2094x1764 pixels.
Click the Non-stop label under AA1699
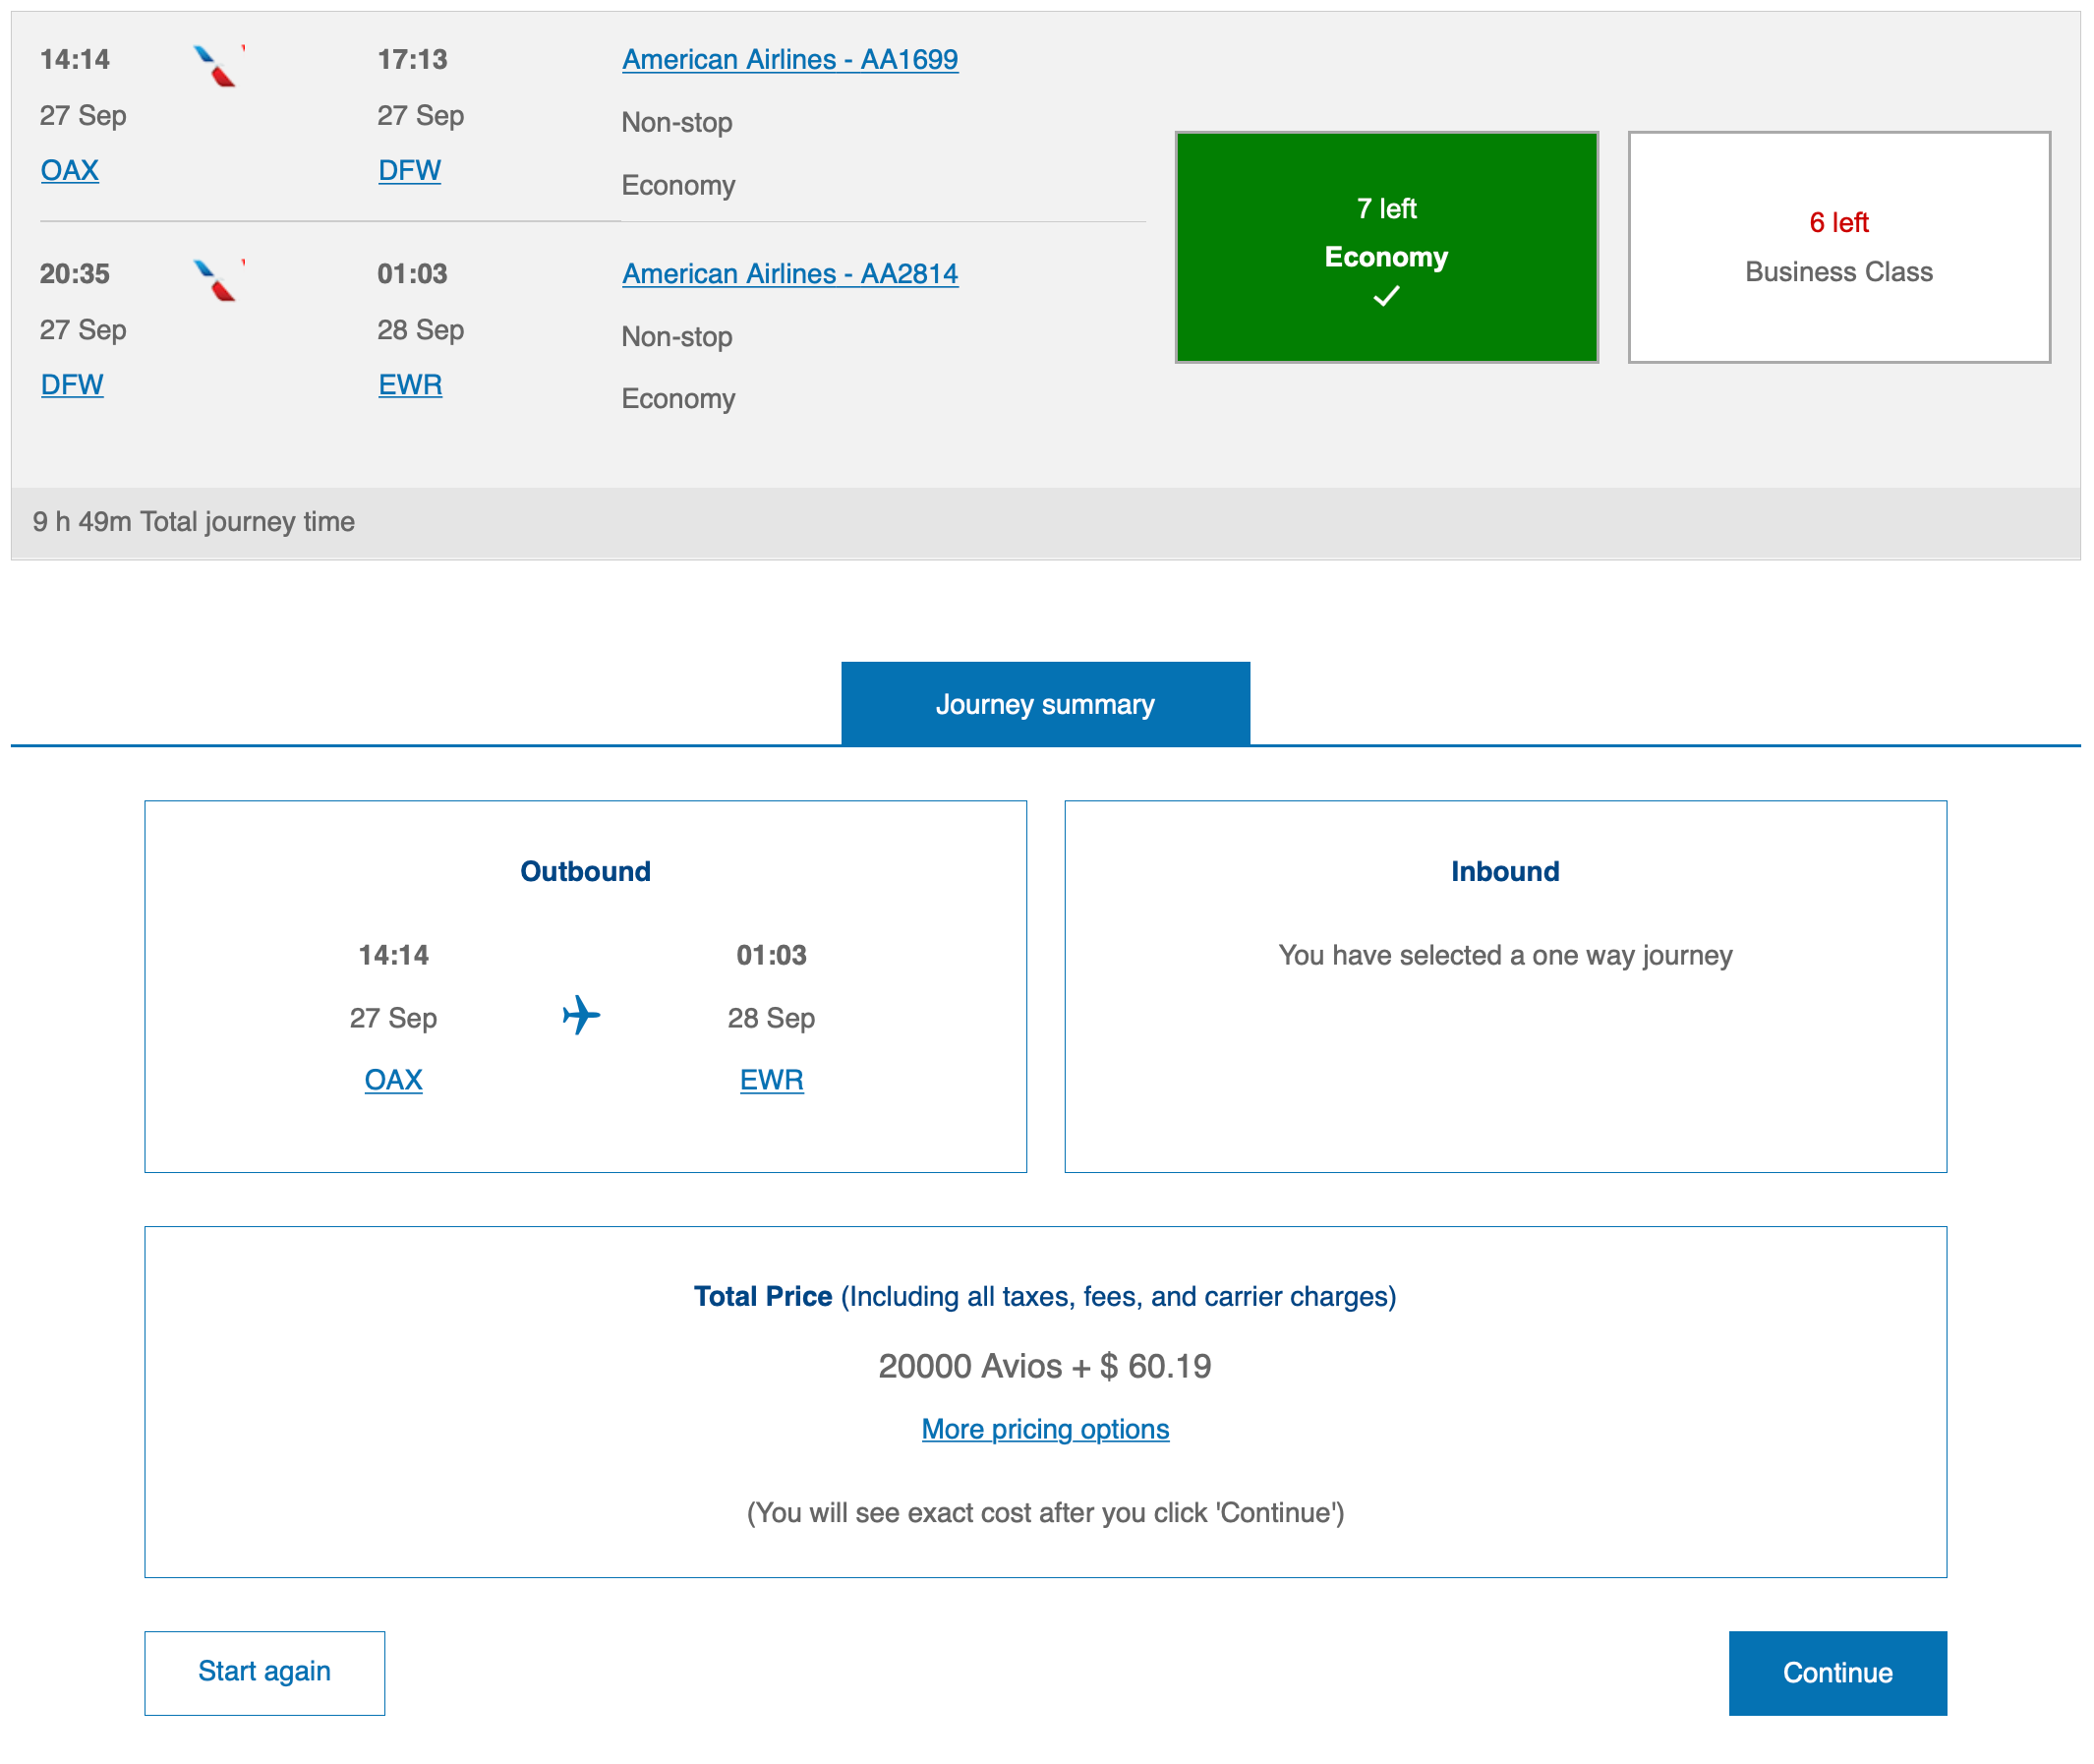coord(677,123)
